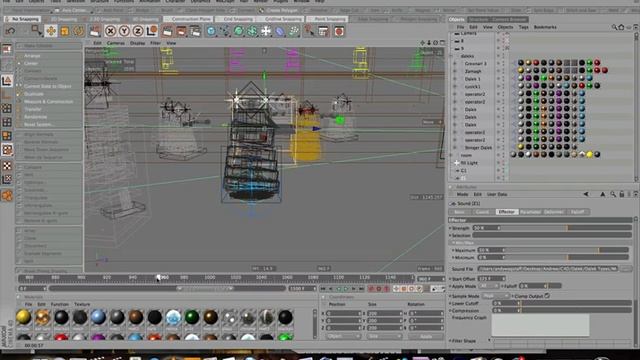Open Bookmarks menu in Object Manager
640x360 pixels.
[x=545, y=27]
